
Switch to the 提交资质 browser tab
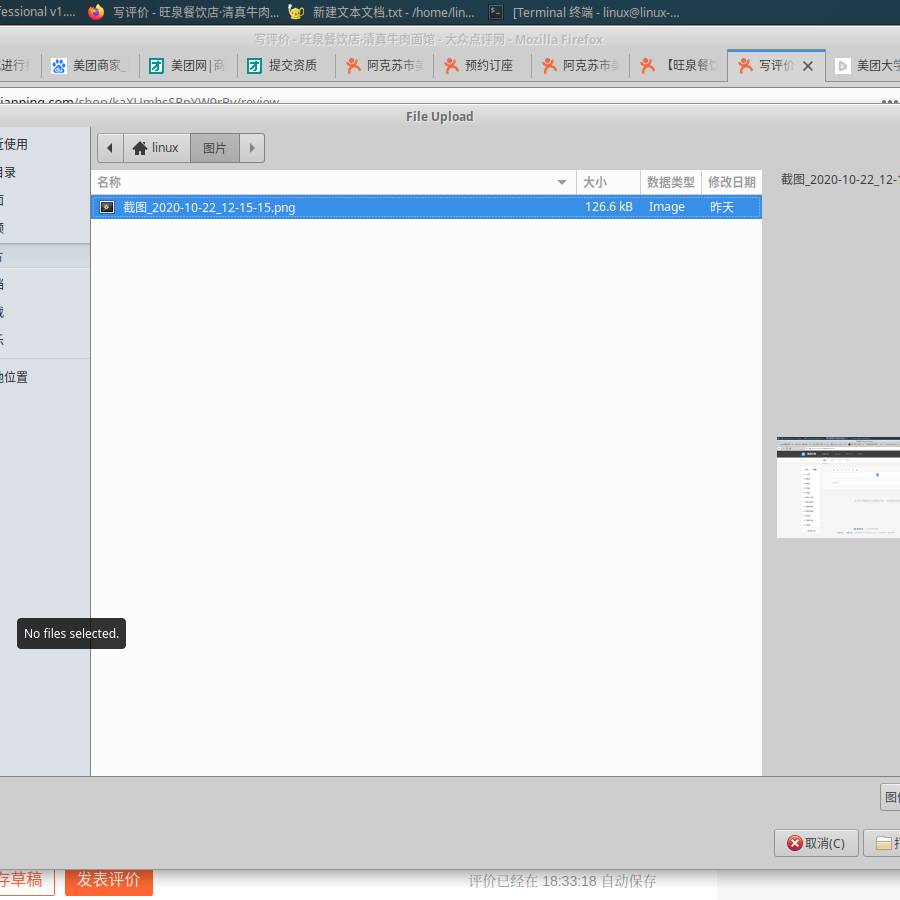click(x=286, y=65)
